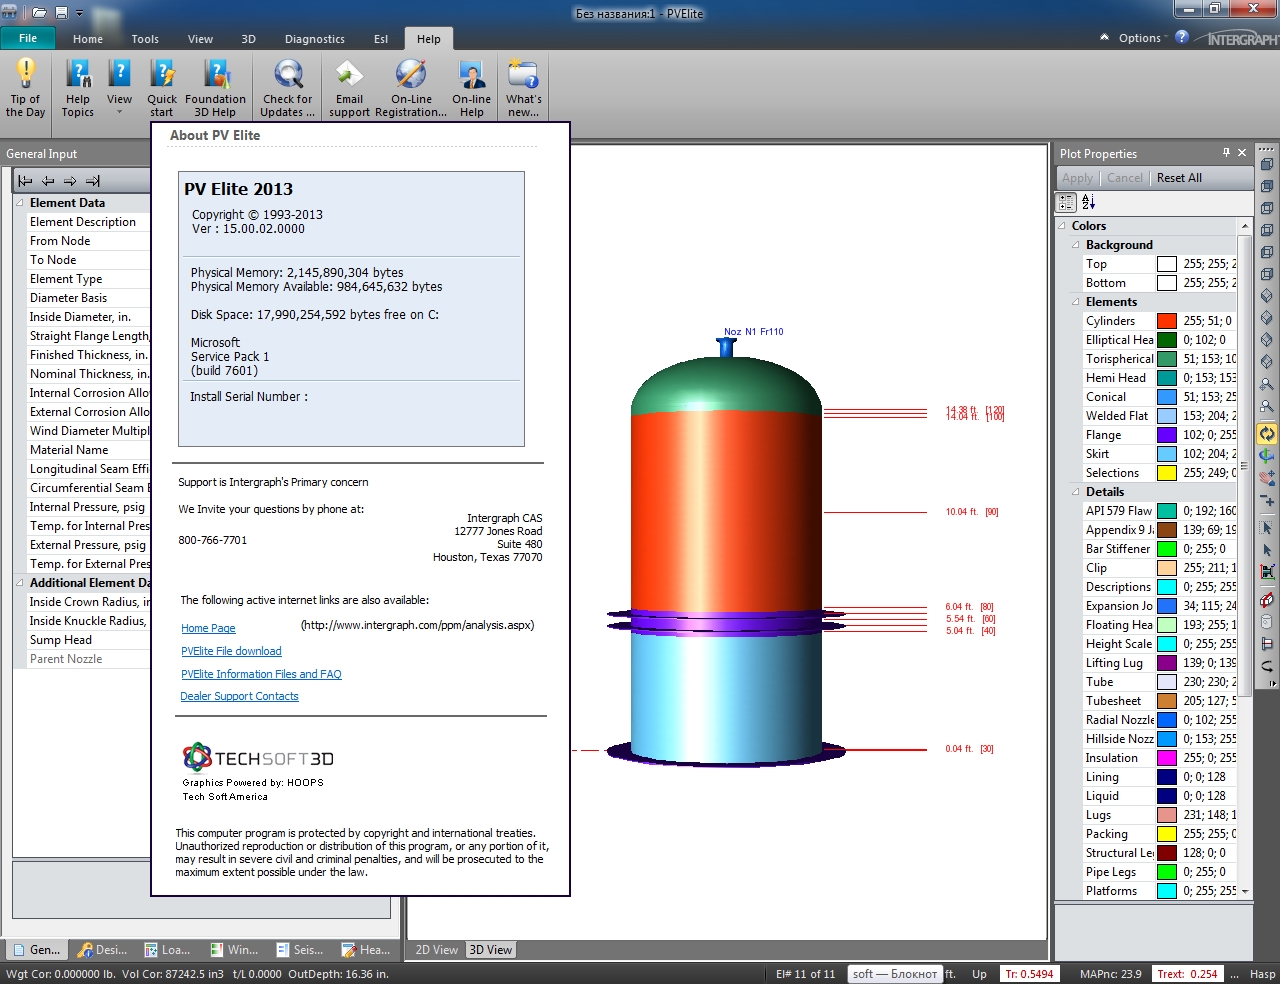Click the Apply button in Plot Properties

pyautogui.click(x=1077, y=178)
